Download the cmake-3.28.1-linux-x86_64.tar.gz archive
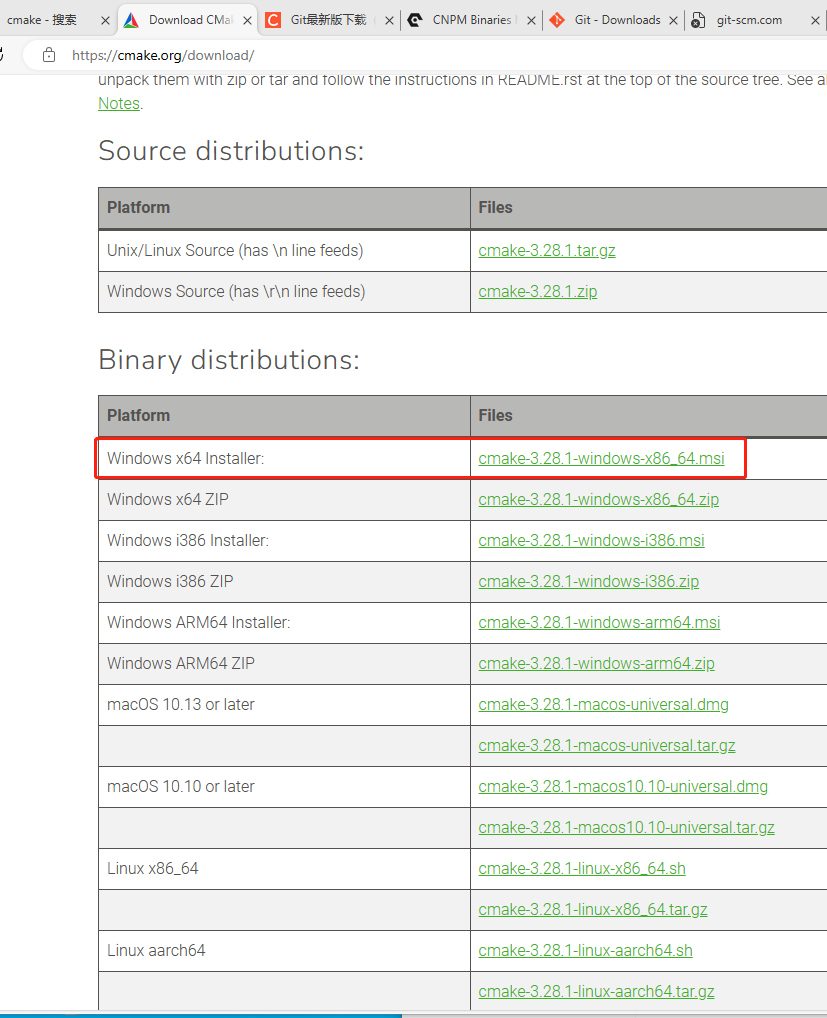 593,909
